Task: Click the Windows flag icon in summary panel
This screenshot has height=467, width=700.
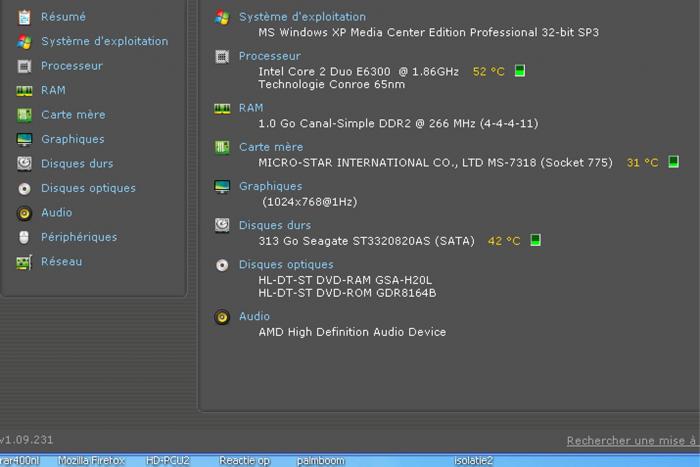Action: point(222,17)
